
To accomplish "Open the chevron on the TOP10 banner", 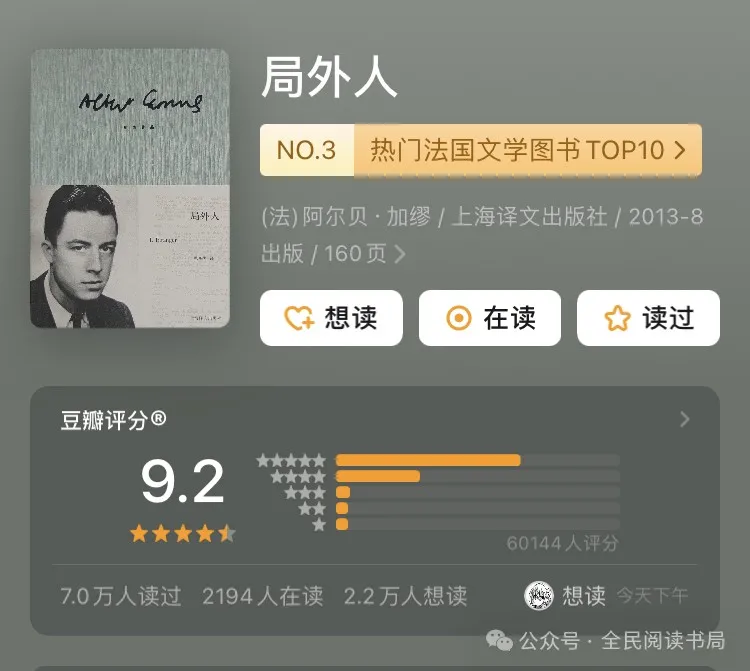I will tap(680, 150).
